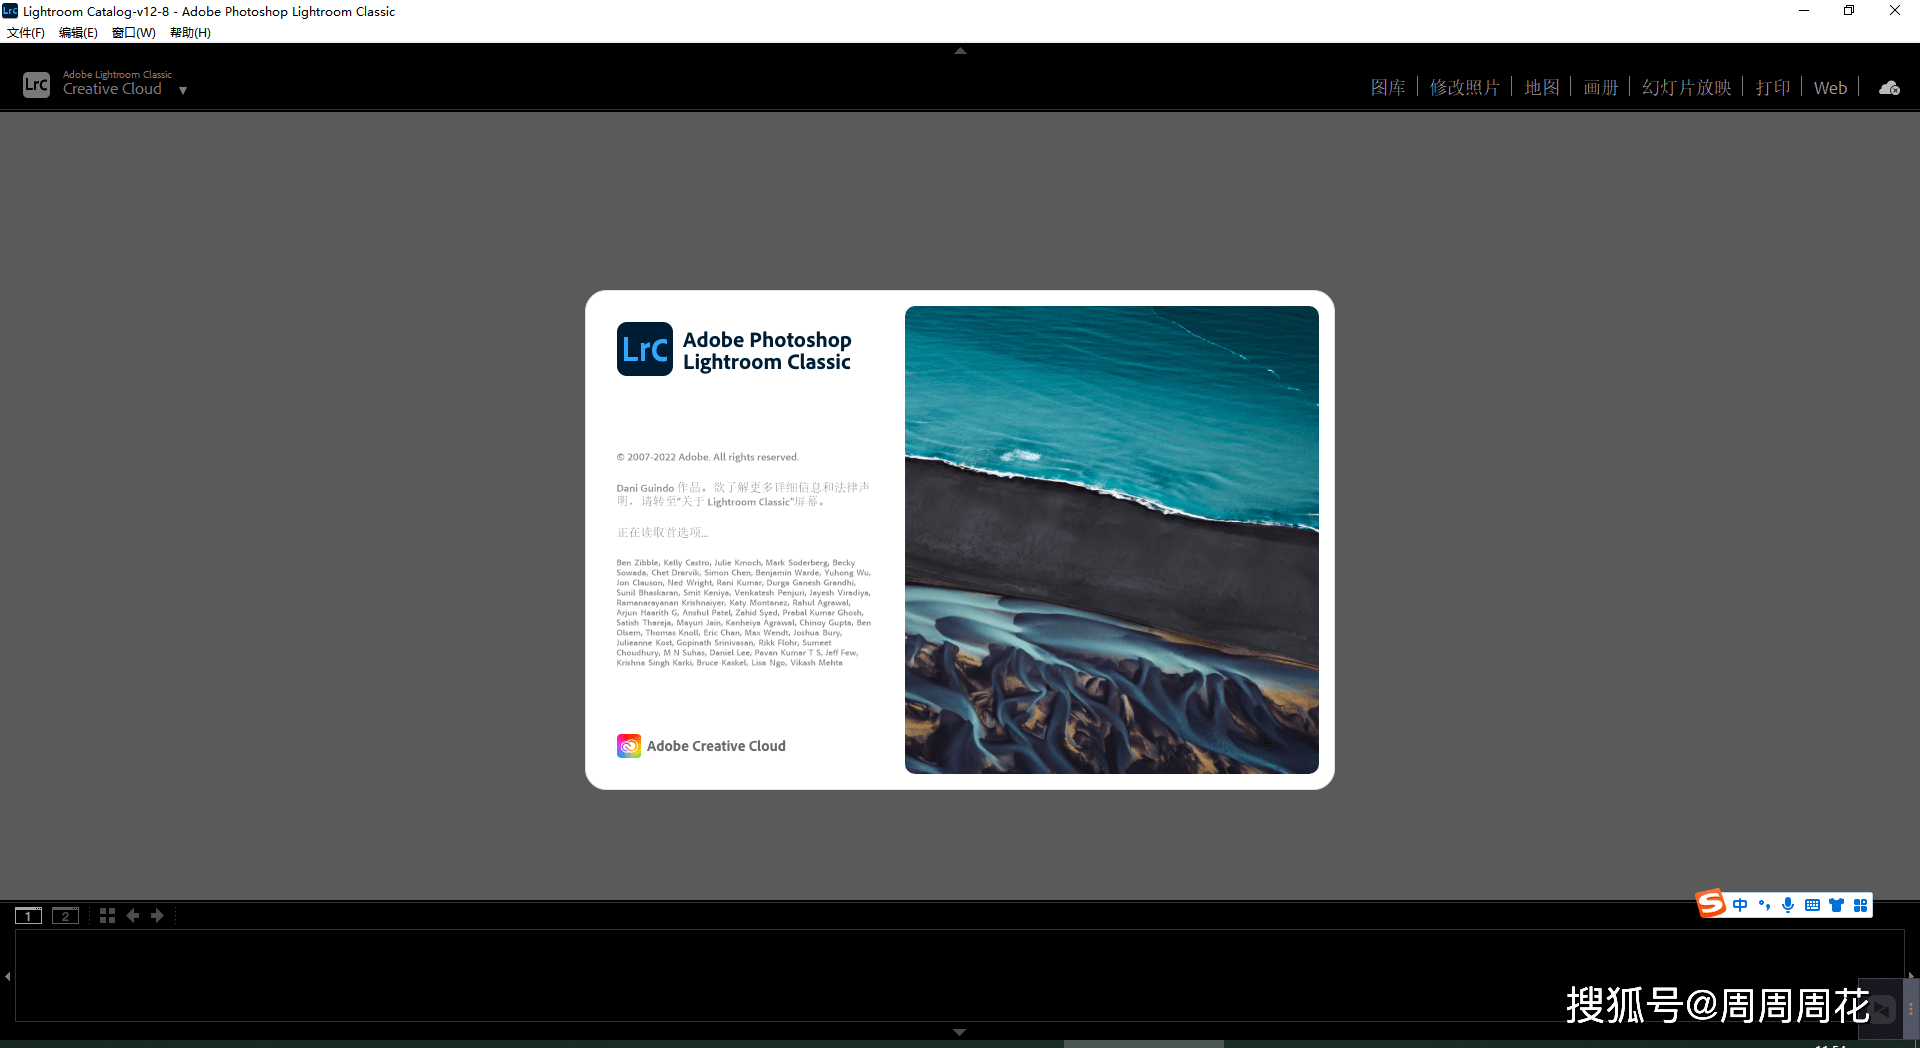Toggle the left panel side arrow

[x=7, y=976]
